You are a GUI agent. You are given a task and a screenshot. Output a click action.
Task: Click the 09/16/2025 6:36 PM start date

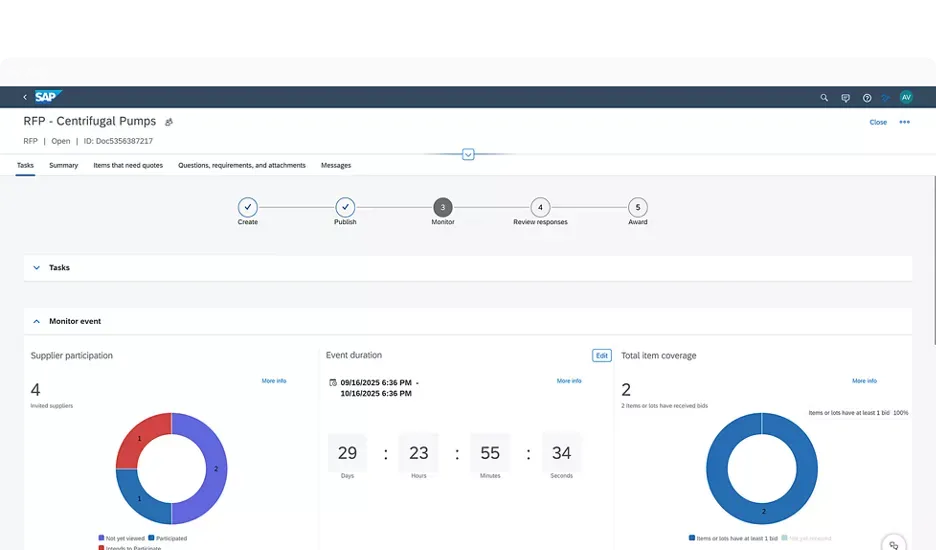[376, 383]
